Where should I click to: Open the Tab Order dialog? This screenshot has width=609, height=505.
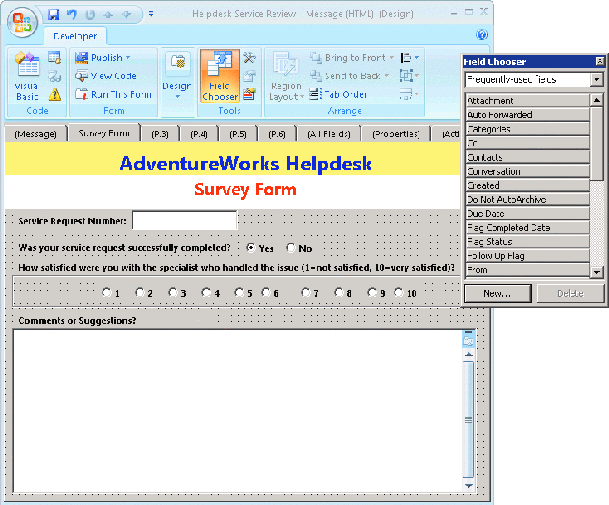coord(338,94)
